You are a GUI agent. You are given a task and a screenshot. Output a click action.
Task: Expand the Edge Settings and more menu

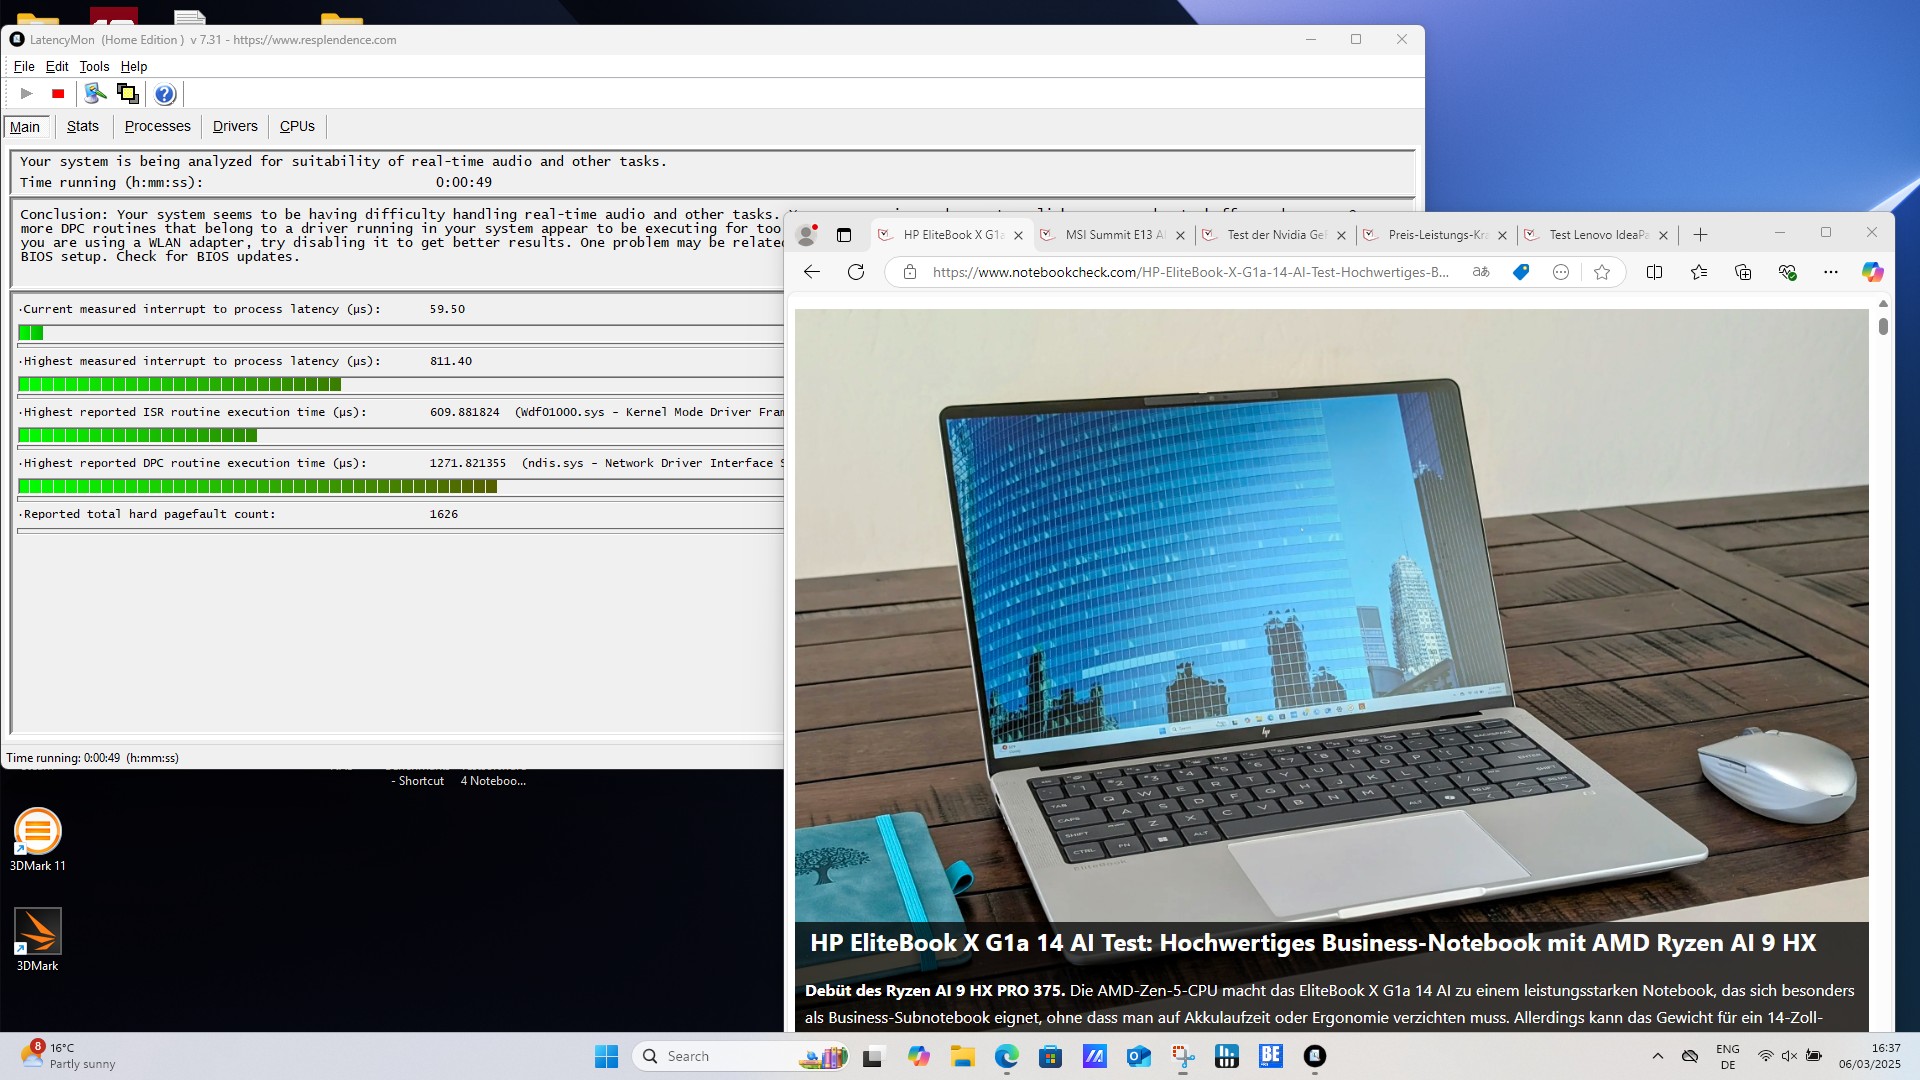[1830, 272]
